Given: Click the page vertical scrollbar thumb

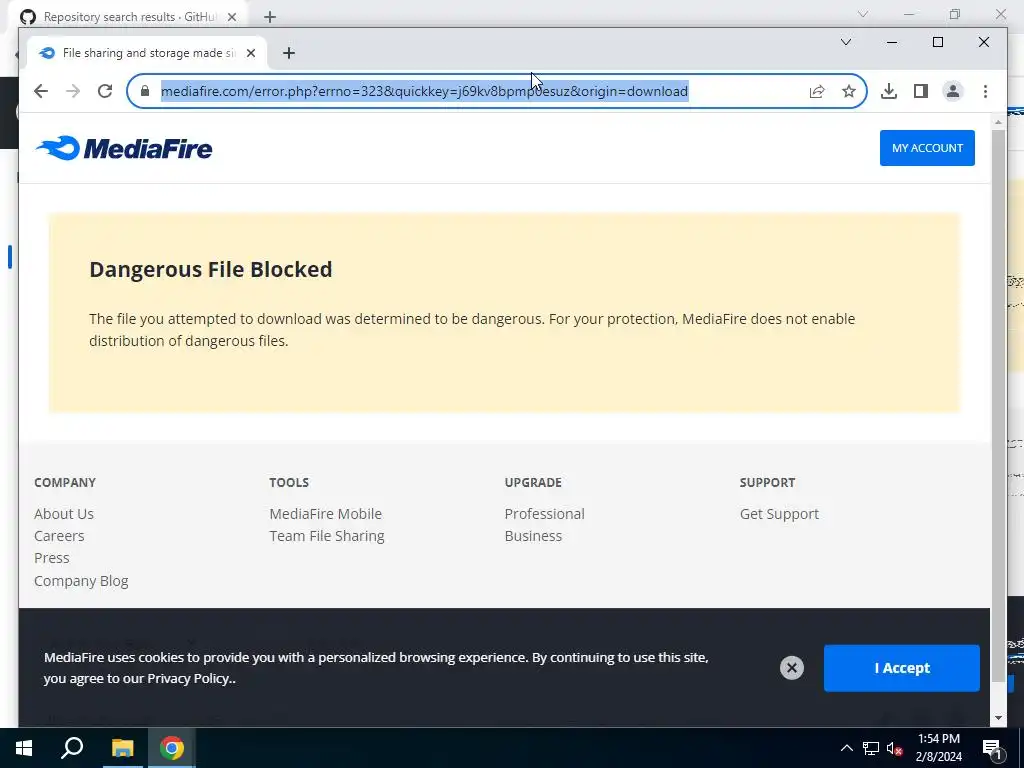Looking at the screenshot, I should (998, 405).
